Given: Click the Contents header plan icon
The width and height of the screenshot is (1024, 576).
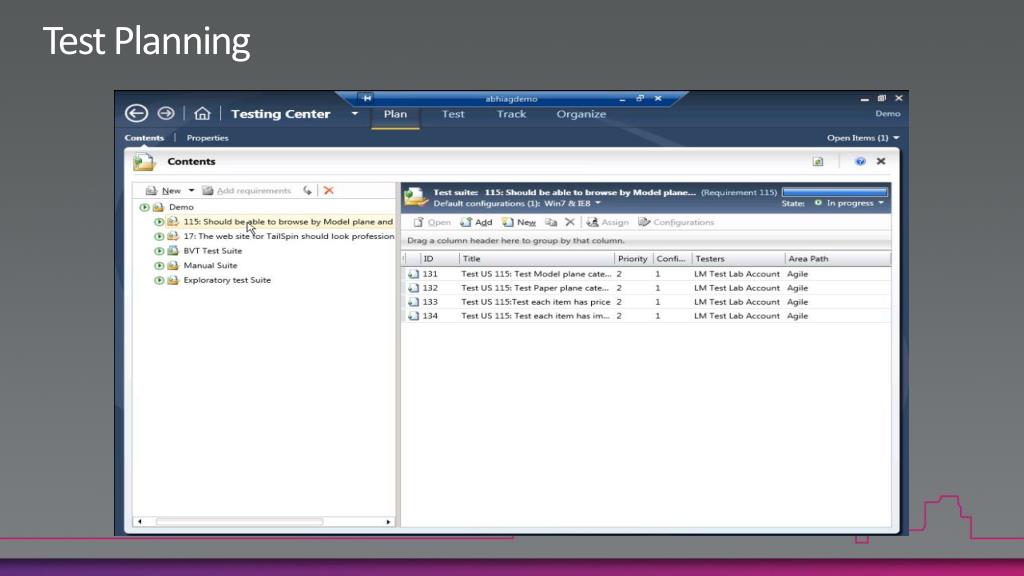Looking at the screenshot, I should 144,161.
